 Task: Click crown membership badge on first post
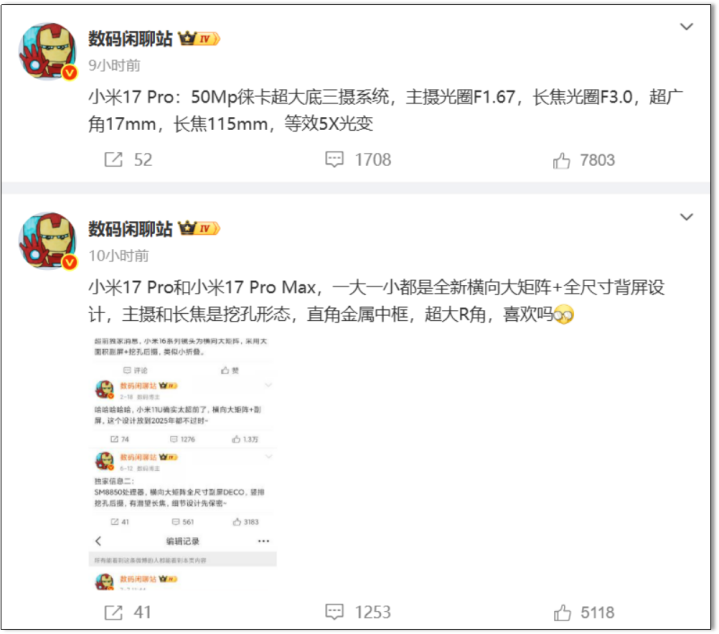[199, 39]
